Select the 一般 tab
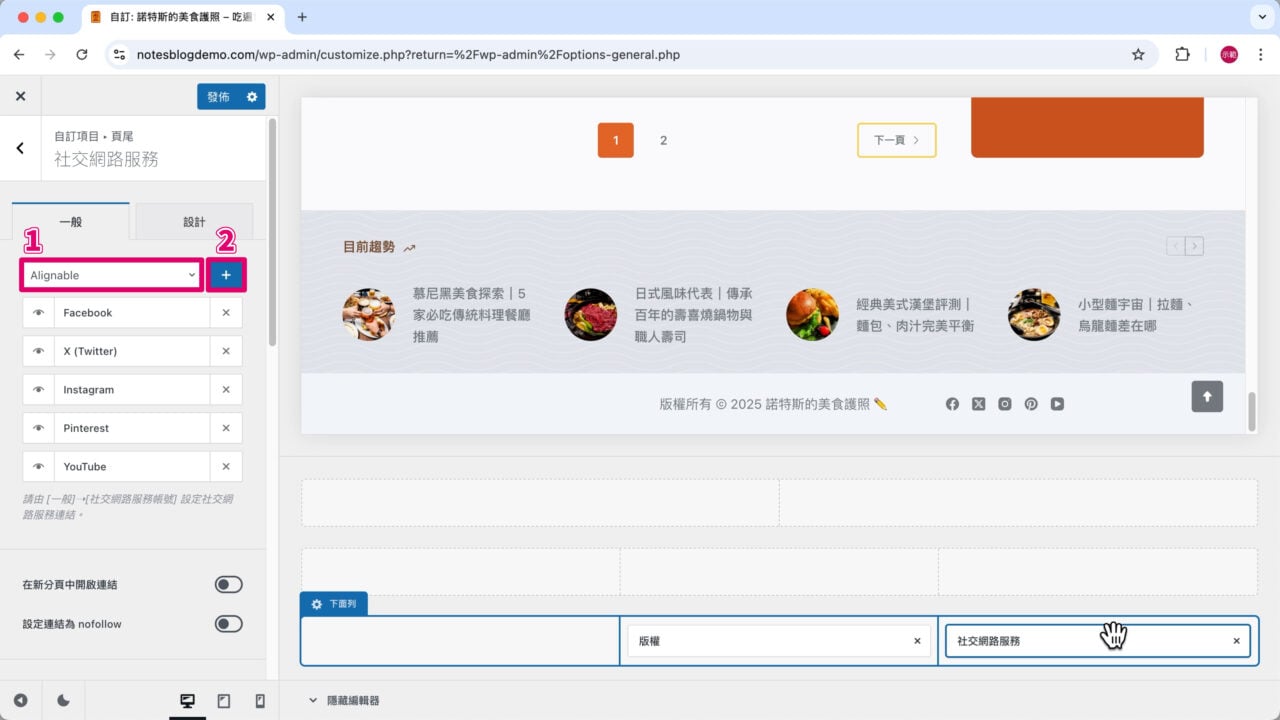The width and height of the screenshot is (1280, 720). (71, 221)
